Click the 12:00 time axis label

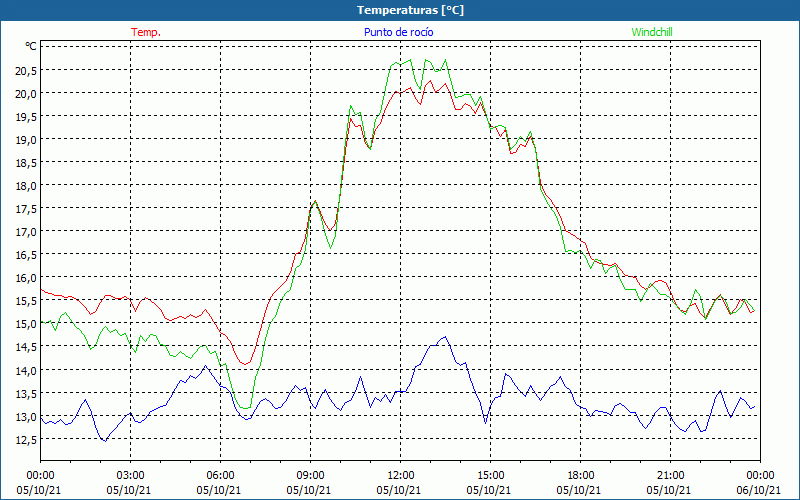coord(401,475)
